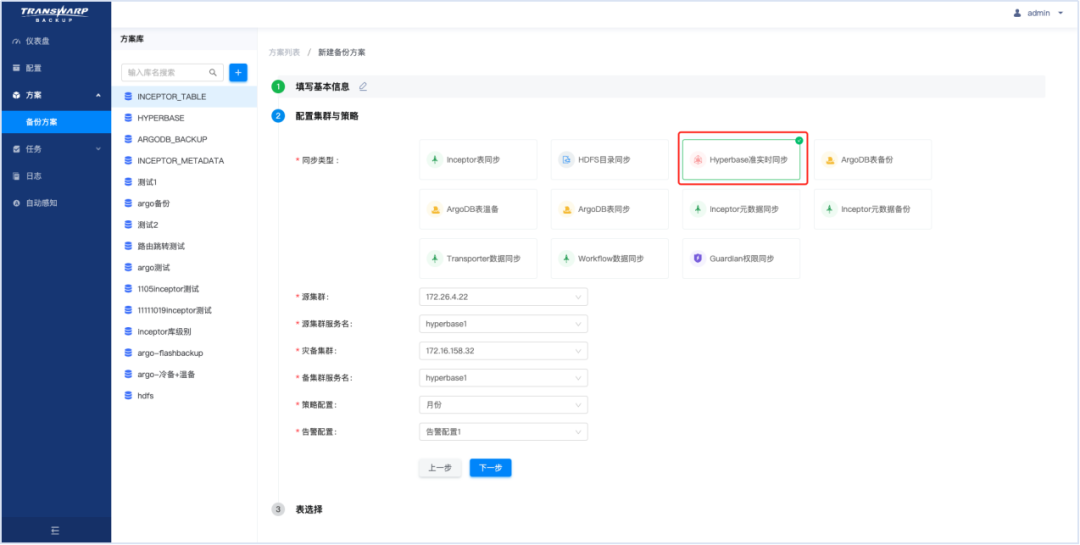This screenshot has height=545, width=1080.
Task: Select ARGODB_BACKUP in library list
Action: coord(184,139)
